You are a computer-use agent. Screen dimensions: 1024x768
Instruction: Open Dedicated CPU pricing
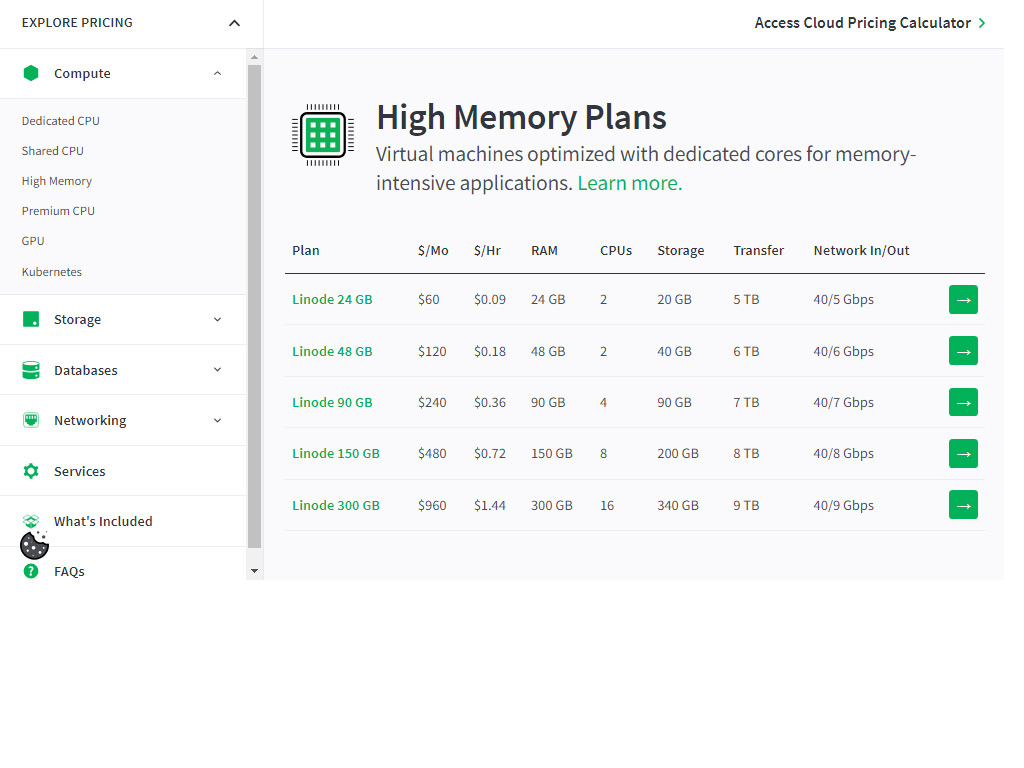61,121
